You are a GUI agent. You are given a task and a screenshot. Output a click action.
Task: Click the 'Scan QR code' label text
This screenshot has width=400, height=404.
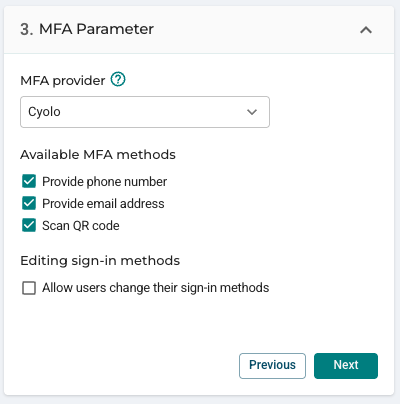click(x=81, y=226)
